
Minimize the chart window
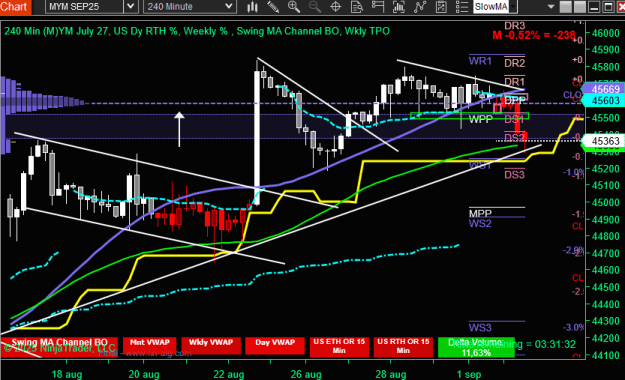pyautogui.click(x=594, y=7)
